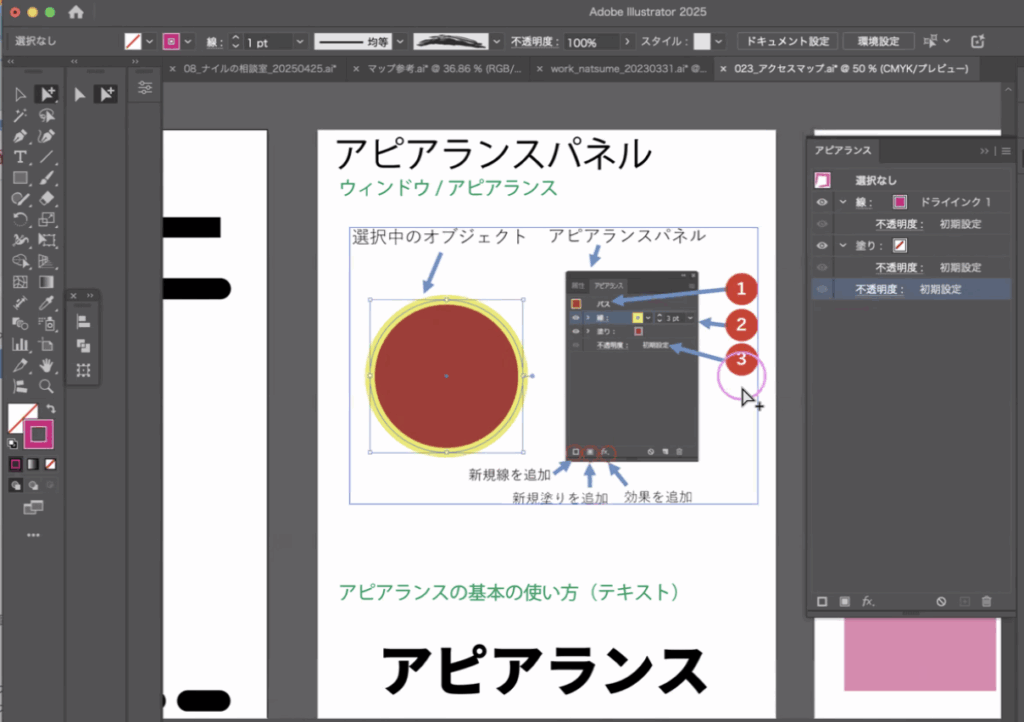Click the 環境設定 button

point(877,42)
